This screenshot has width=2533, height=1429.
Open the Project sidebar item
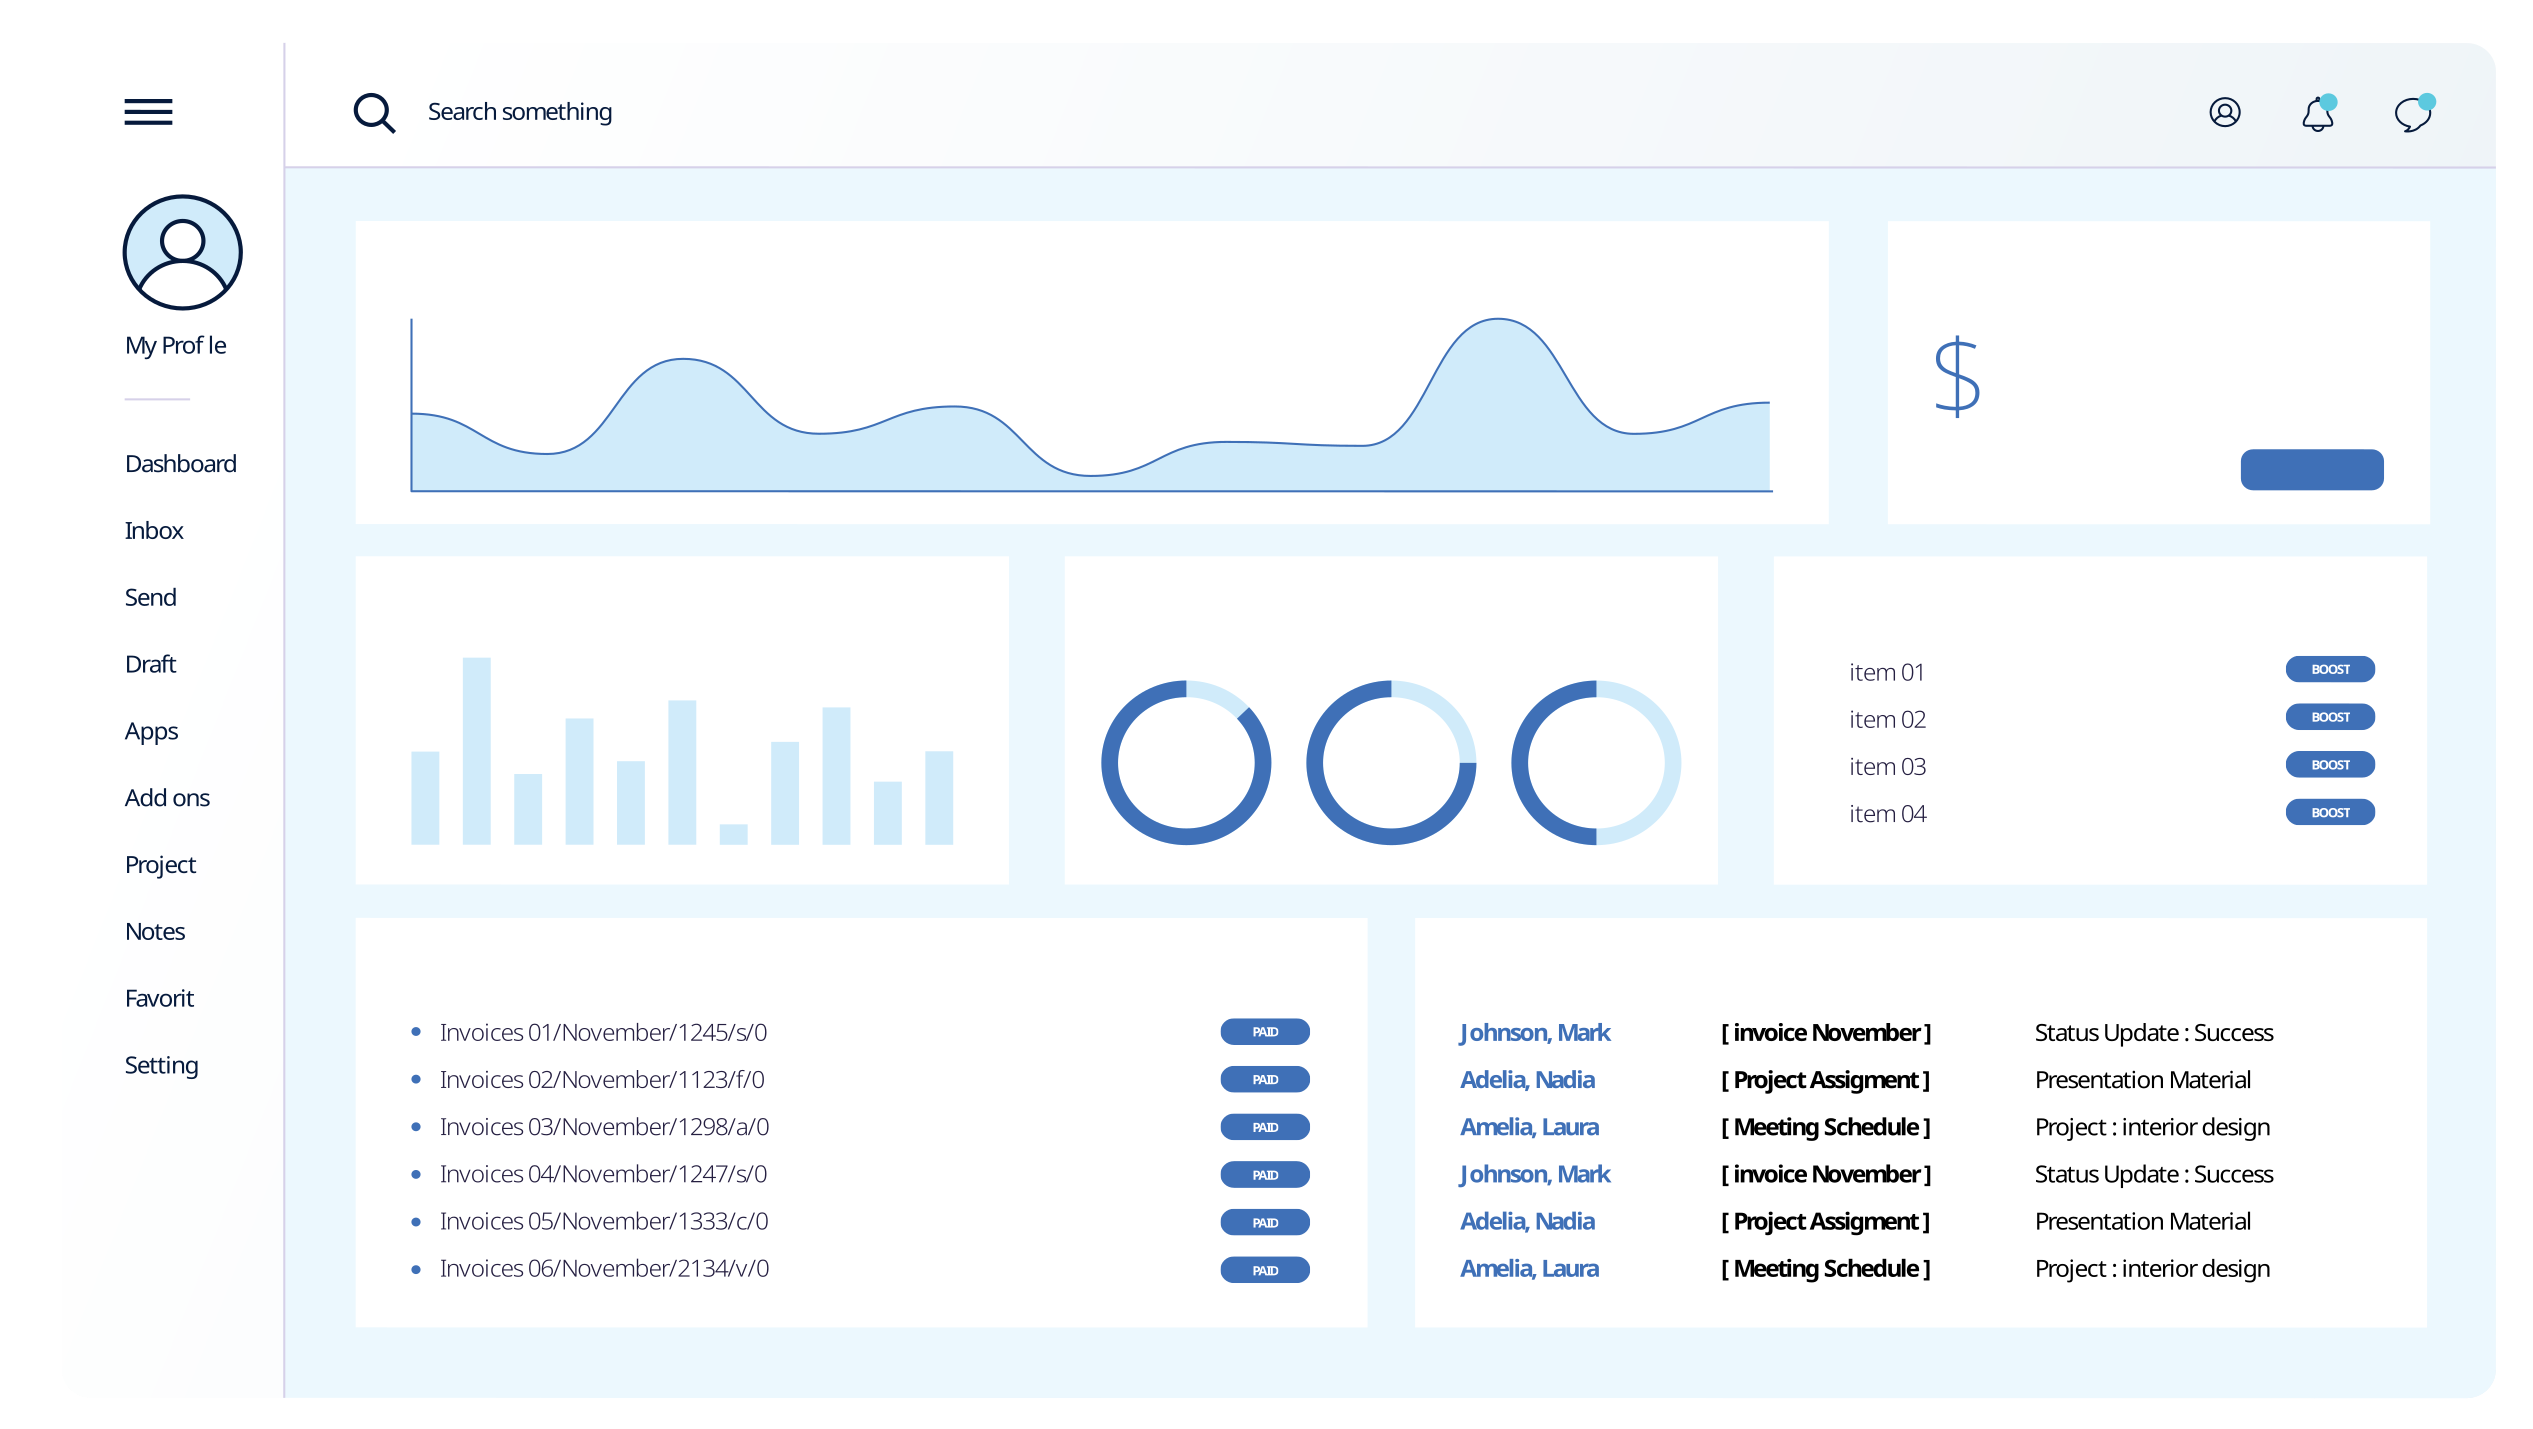[x=160, y=863]
